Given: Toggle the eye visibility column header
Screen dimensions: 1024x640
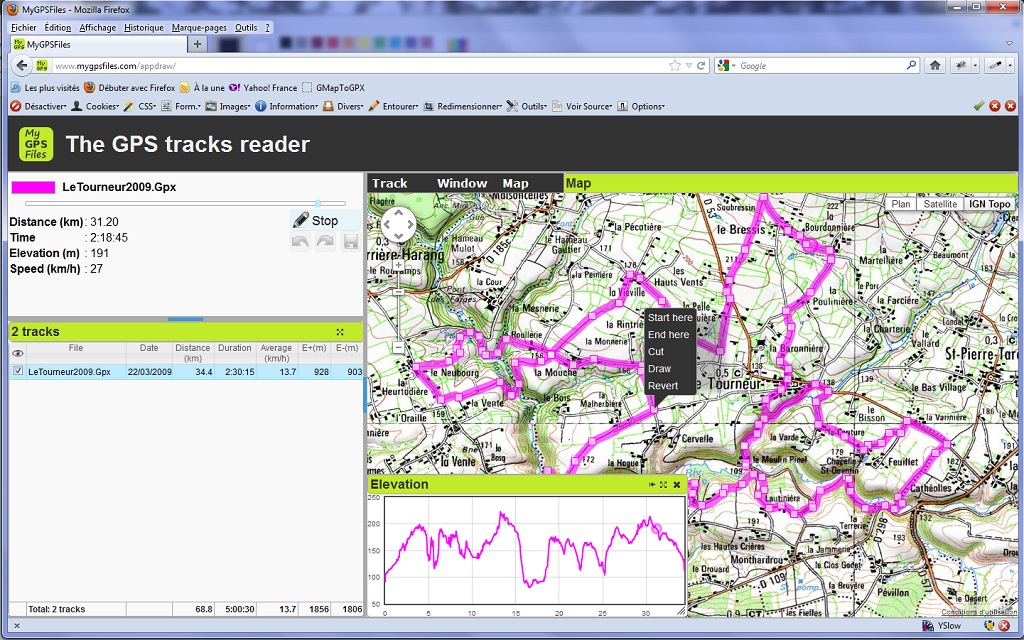Looking at the screenshot, I should (17, 353).
